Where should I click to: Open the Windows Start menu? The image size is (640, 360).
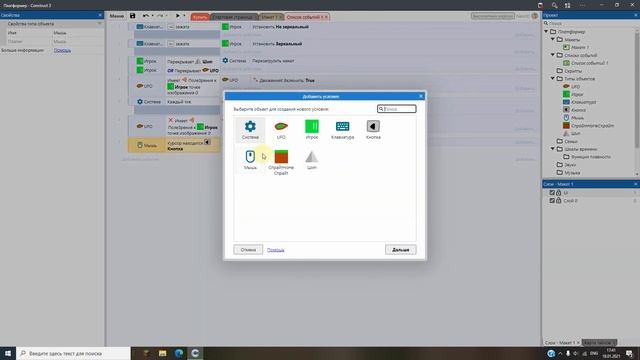click(8, 353)
